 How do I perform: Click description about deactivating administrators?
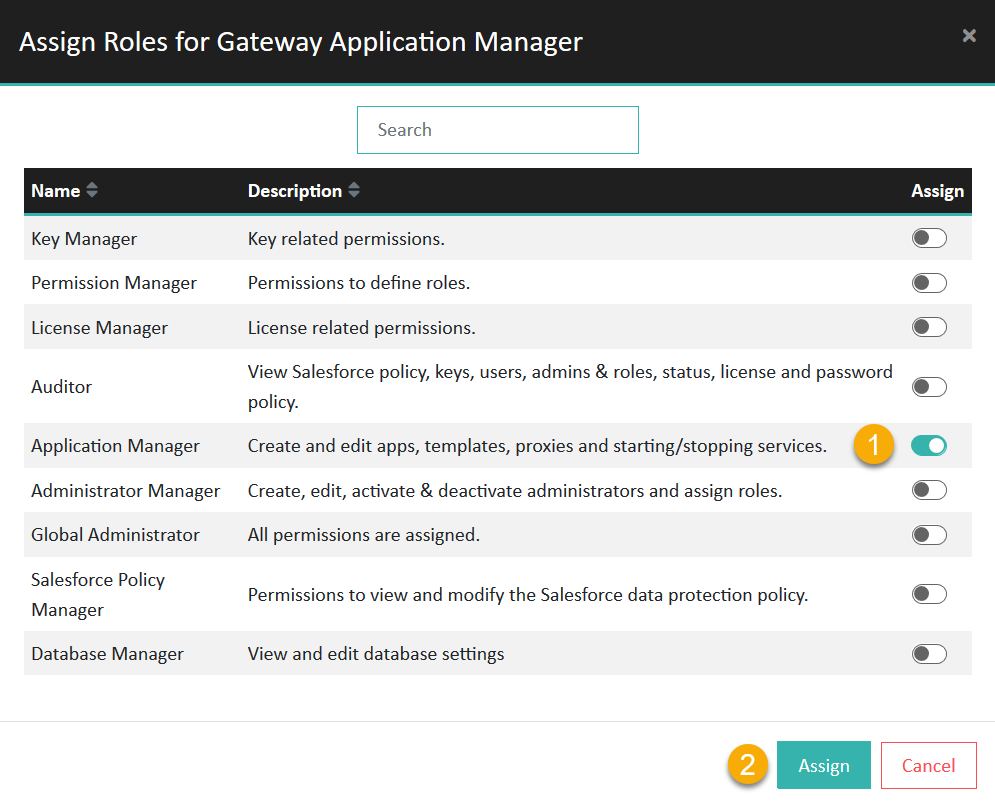click(x=515, y=491)
